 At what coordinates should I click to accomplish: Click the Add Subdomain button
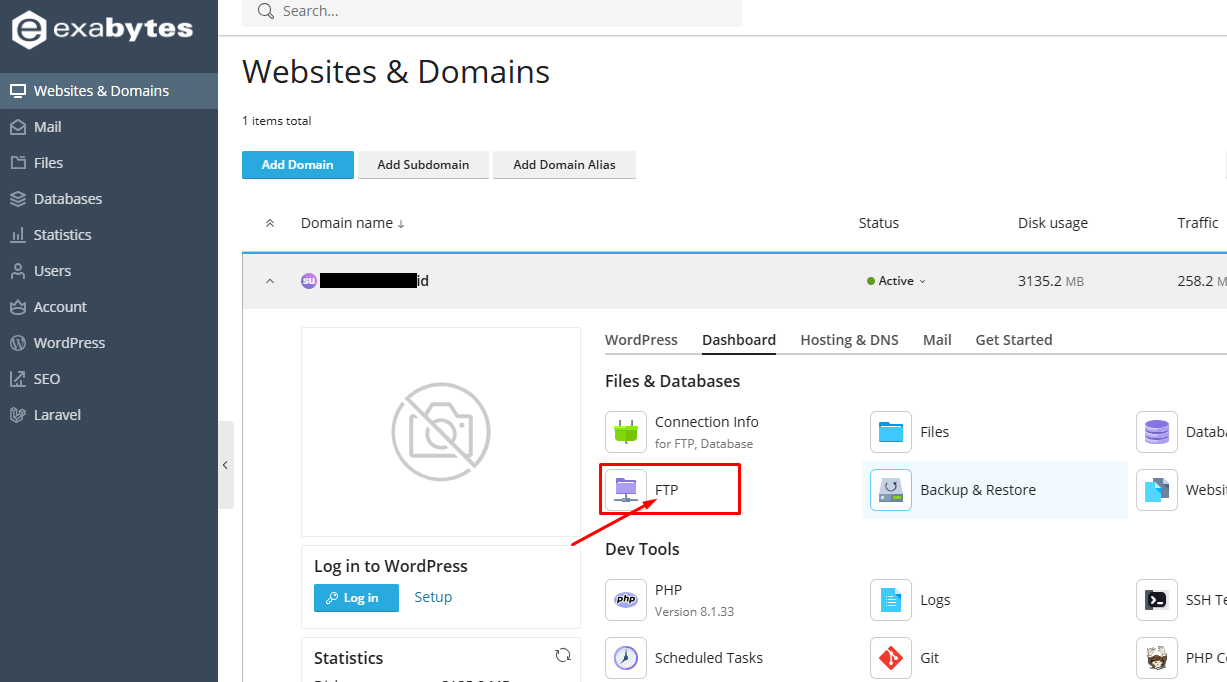[x=423, y=165]
